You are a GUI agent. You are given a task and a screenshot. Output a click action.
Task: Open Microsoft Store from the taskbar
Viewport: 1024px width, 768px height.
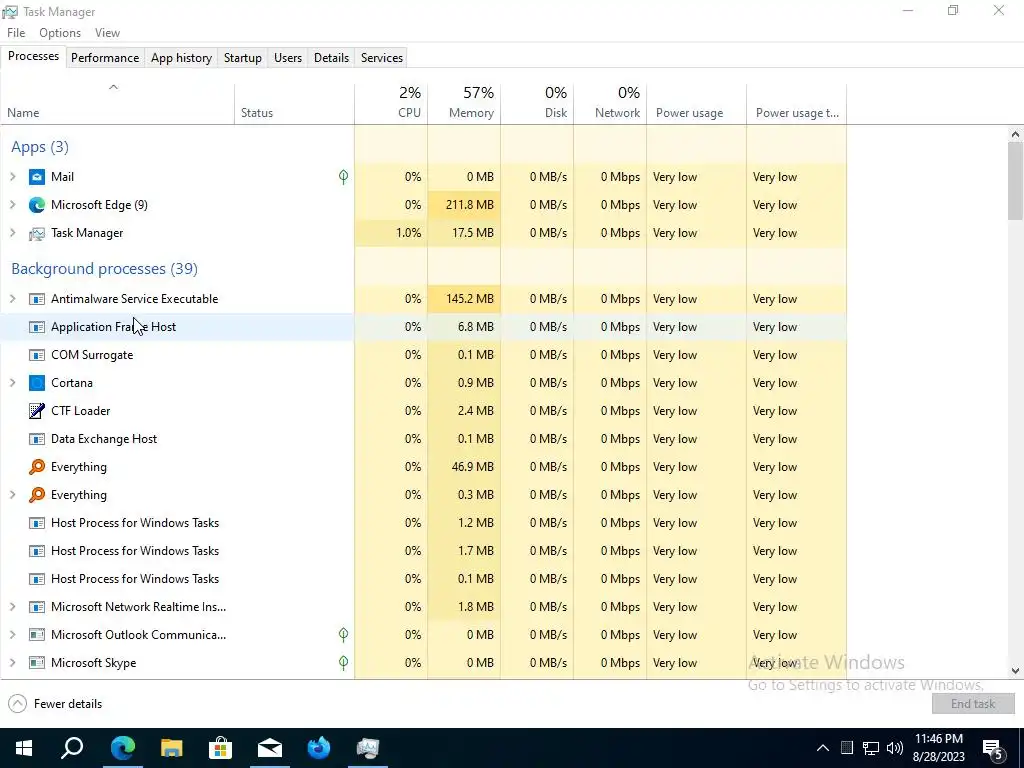tap(220, 748)
